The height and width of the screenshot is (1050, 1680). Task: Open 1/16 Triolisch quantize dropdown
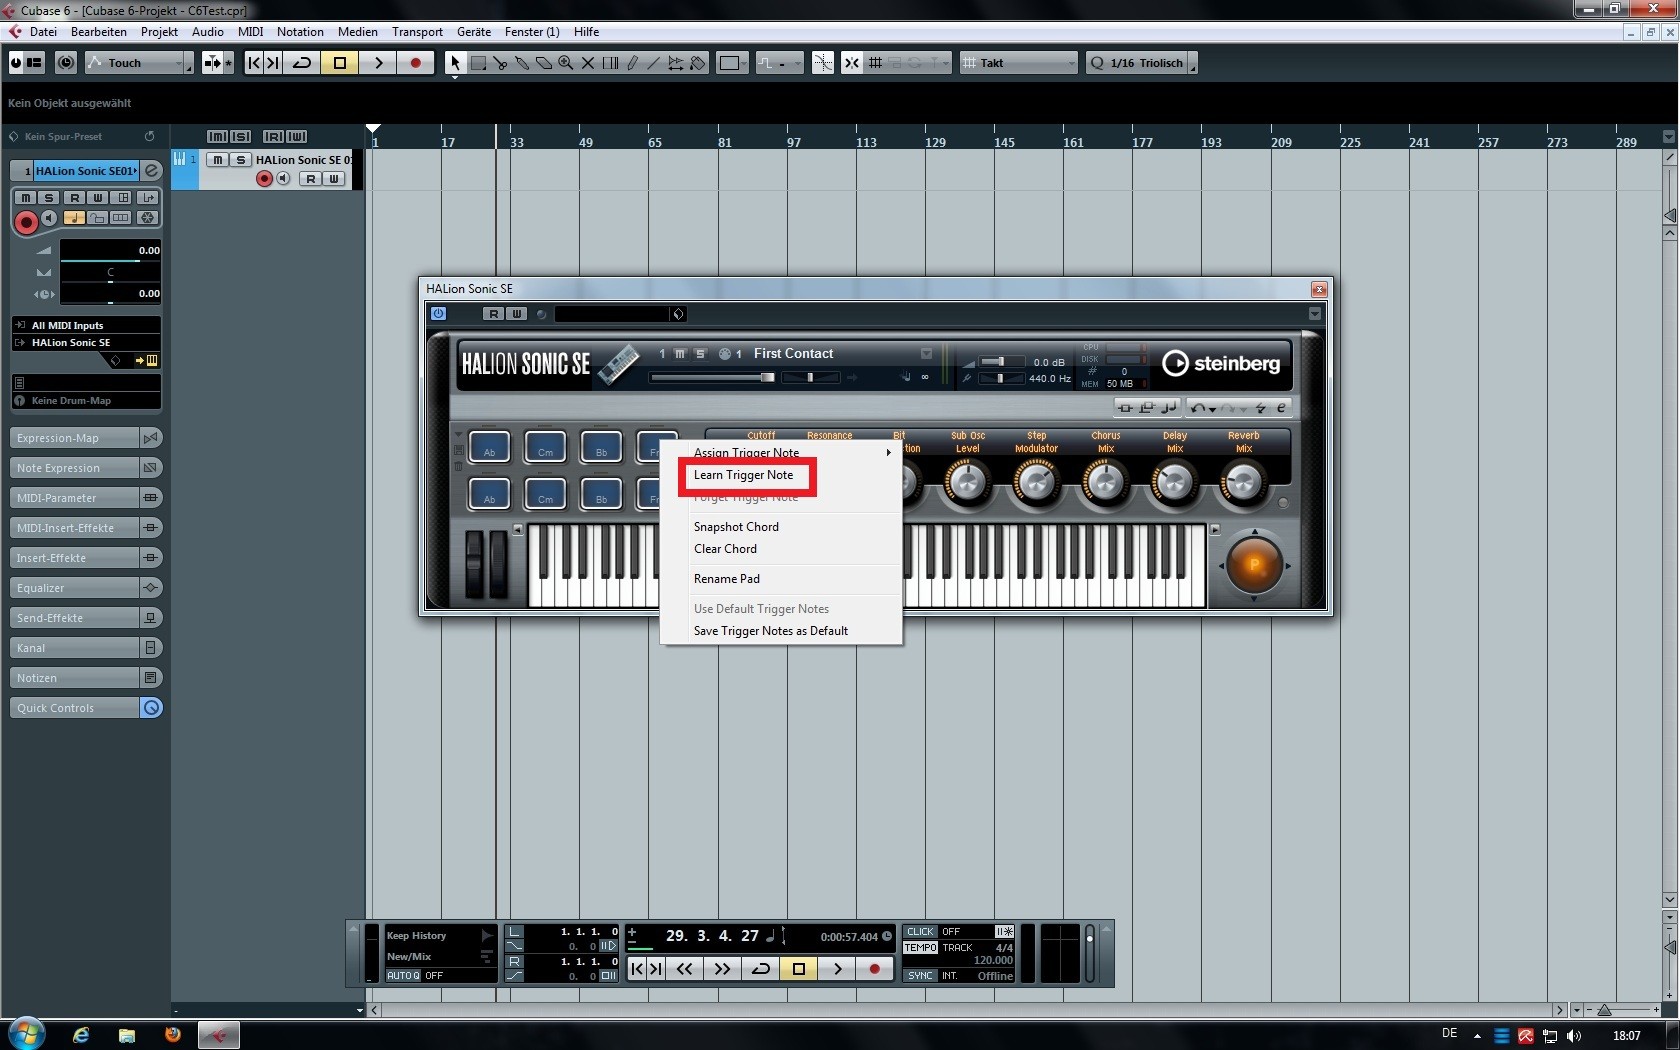coord(1140,63)
